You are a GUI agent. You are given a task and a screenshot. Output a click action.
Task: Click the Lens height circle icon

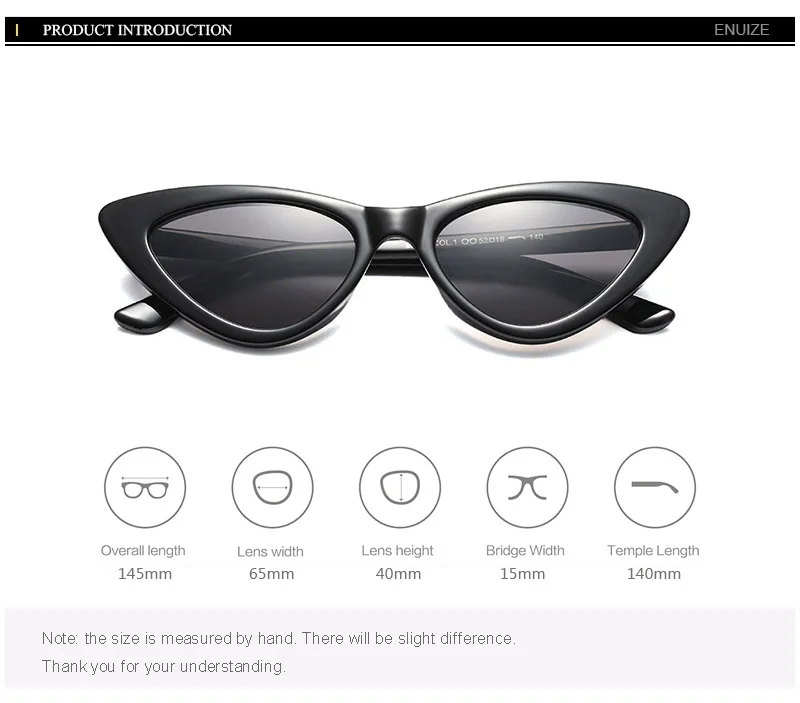(400, 488)
